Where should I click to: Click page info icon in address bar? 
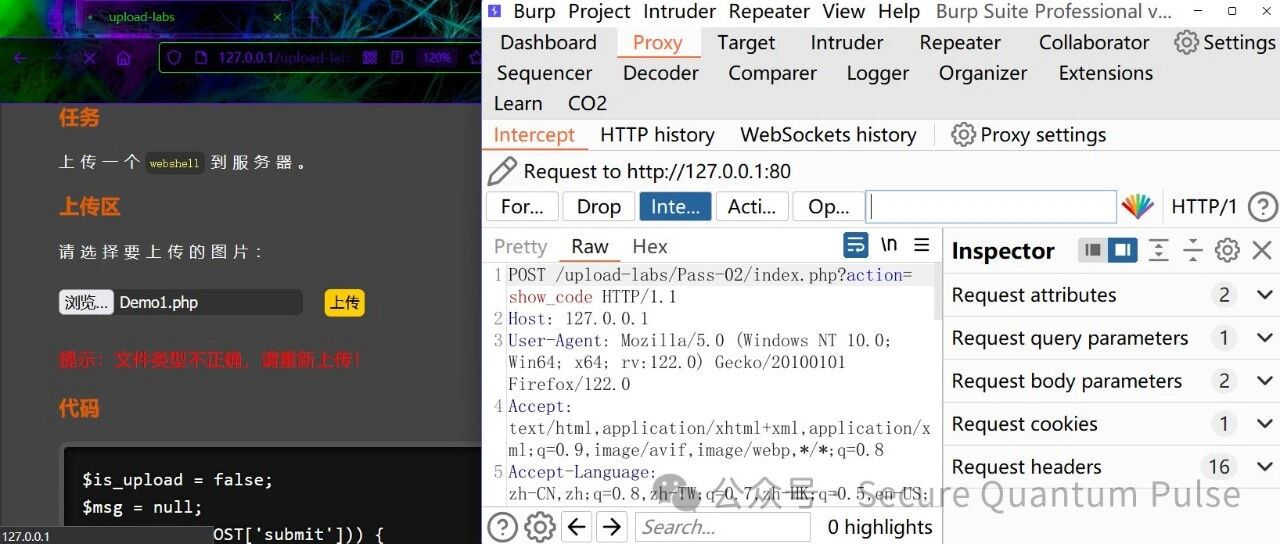coord(200,58)
